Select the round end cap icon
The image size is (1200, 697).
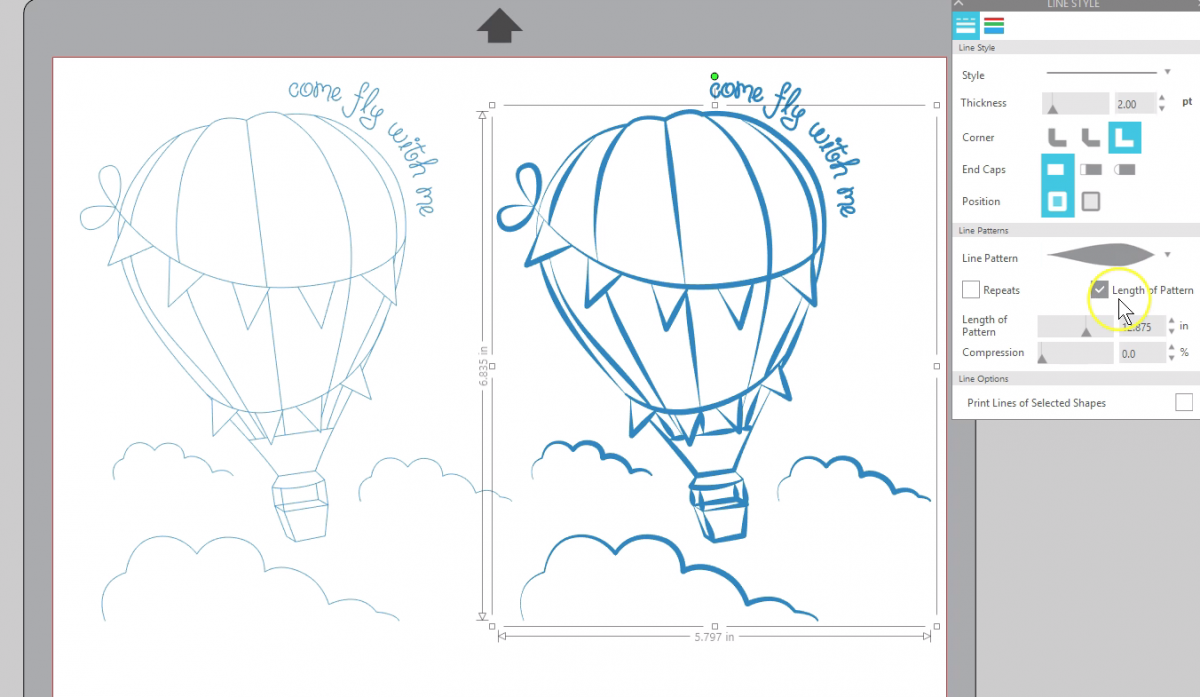pos(1125,170)
